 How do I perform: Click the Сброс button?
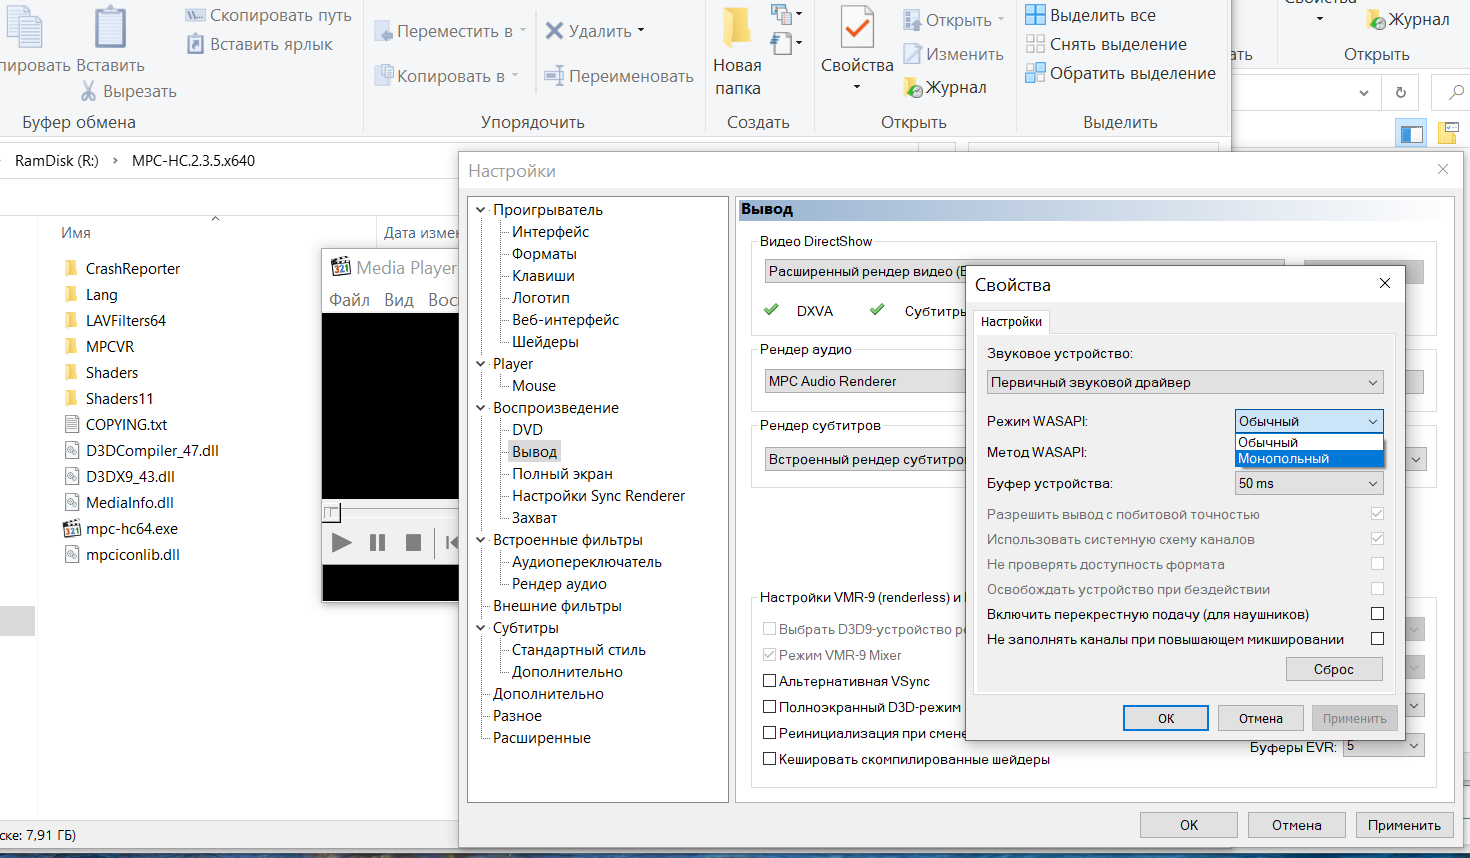coord(1334,669)
